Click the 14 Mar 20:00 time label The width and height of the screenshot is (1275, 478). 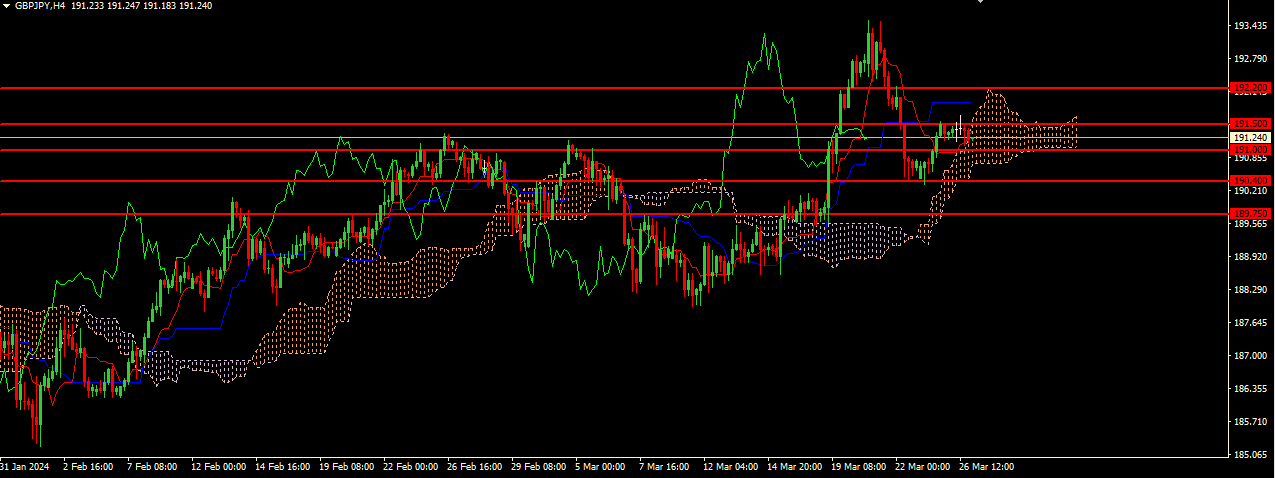(795, 467)
